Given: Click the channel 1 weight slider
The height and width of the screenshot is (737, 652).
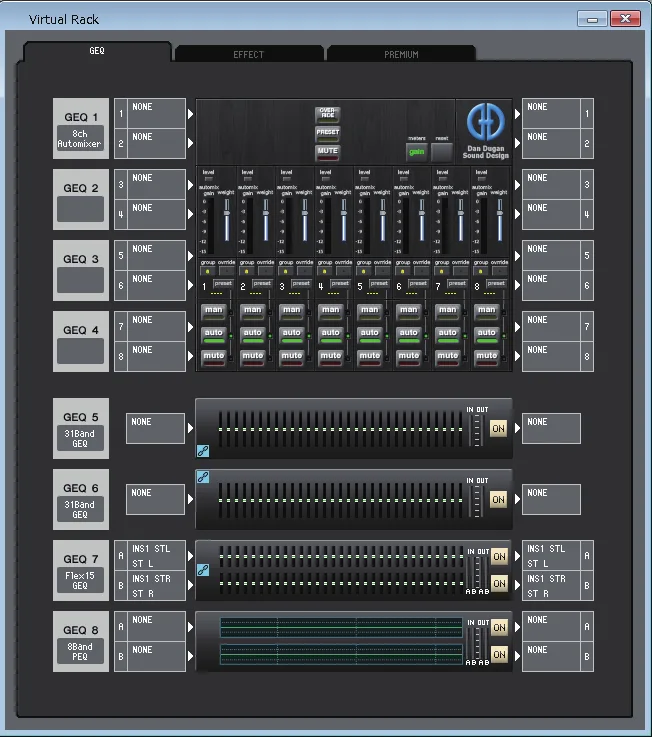Looking at the screenshot, I should click(227, 220).
